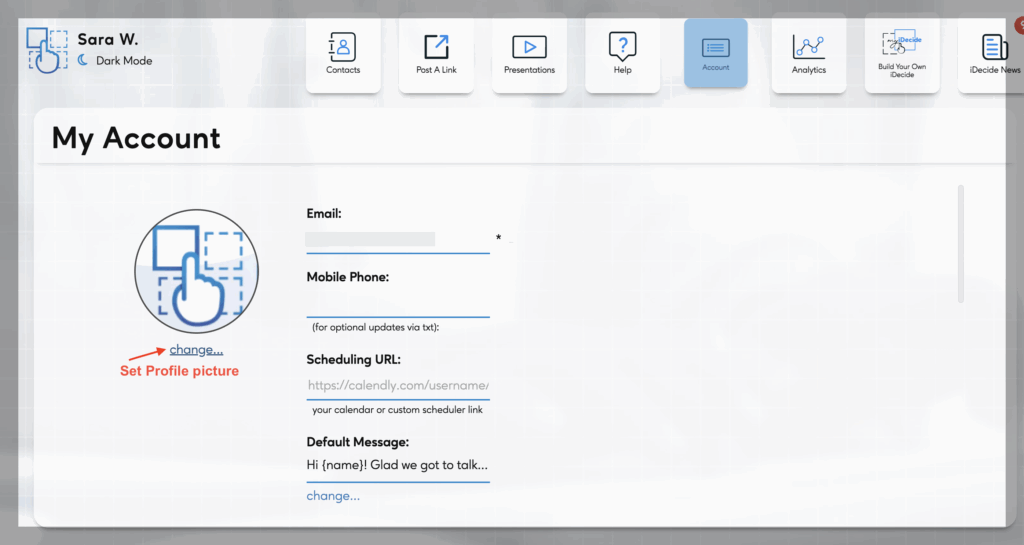
Task: Toggle Dark Mode
Action: [x=123, y=61]
